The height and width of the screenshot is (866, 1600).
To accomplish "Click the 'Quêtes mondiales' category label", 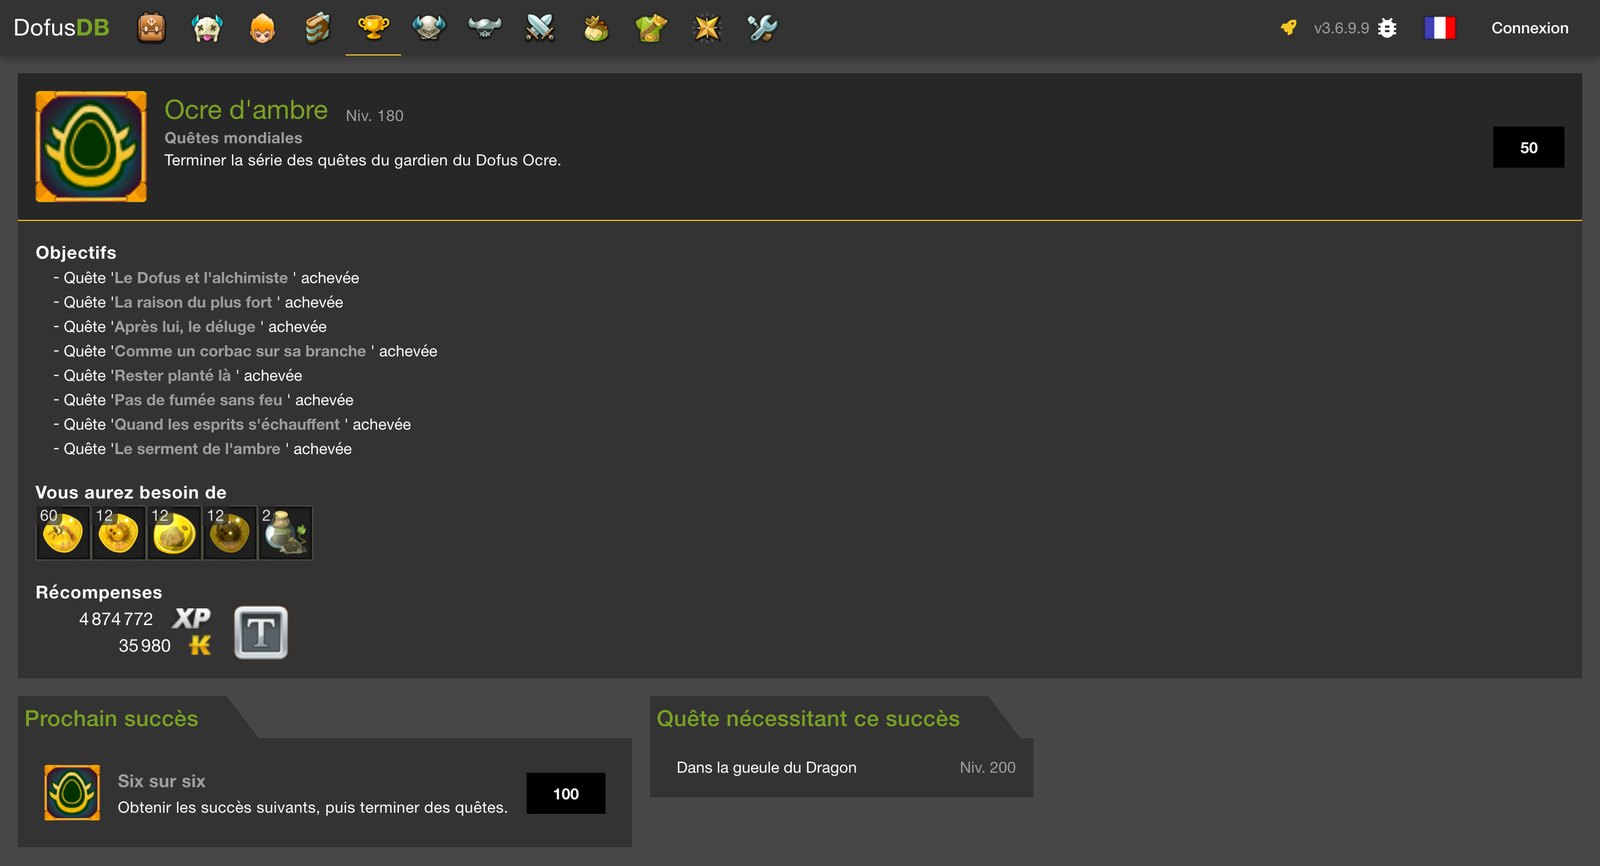I will tap(233, 138).
